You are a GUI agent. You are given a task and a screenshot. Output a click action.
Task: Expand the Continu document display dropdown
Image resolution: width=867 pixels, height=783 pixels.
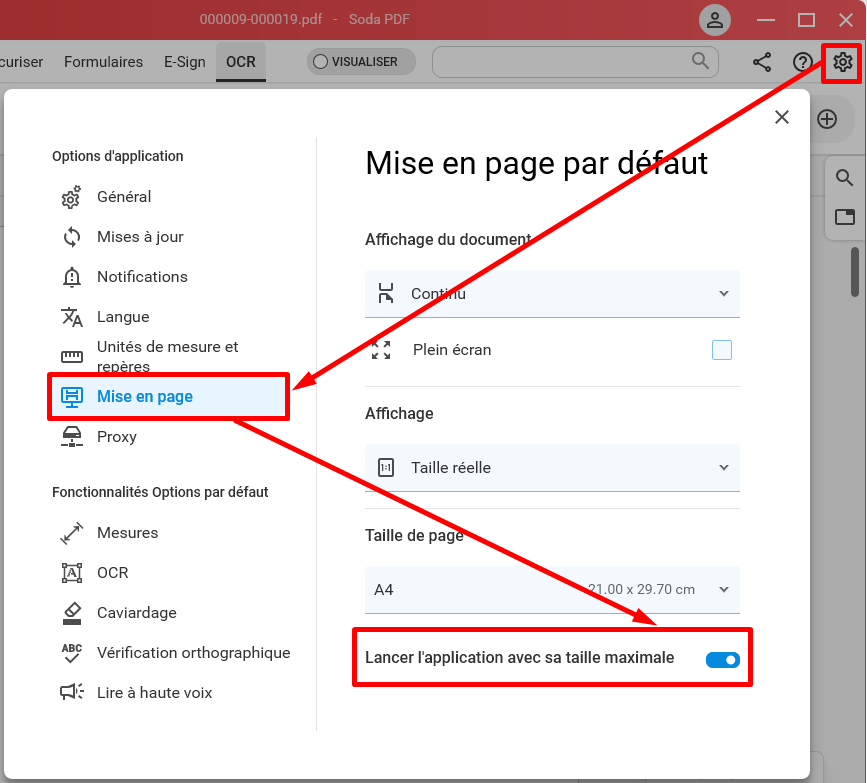pyautogui.click(x=552, y=294)
